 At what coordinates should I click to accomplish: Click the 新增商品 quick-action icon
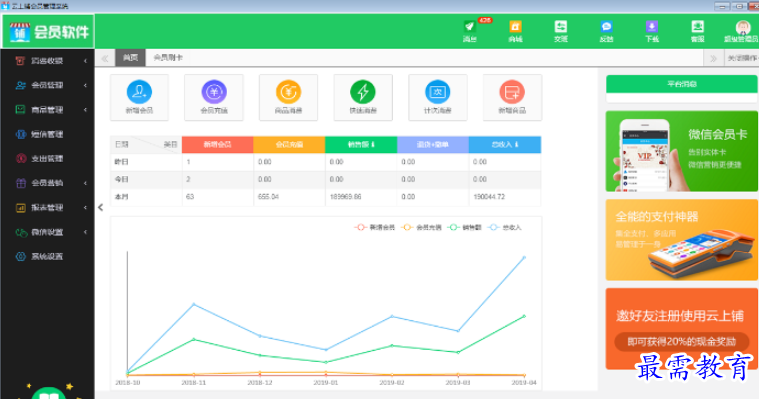512,92
